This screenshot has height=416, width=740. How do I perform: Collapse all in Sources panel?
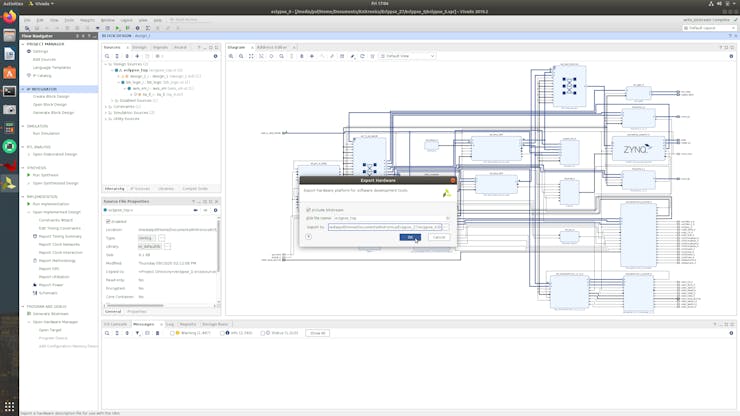[117, 56]
